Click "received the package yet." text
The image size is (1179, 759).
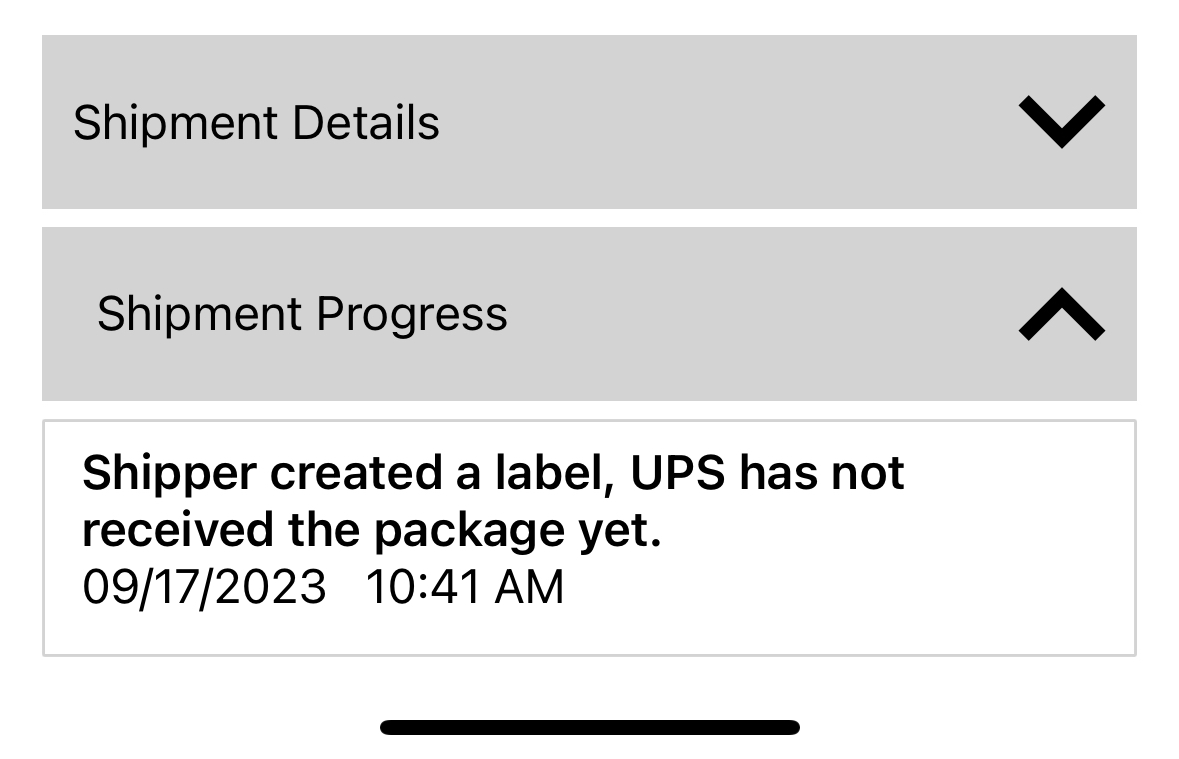(x=371, y=530)
